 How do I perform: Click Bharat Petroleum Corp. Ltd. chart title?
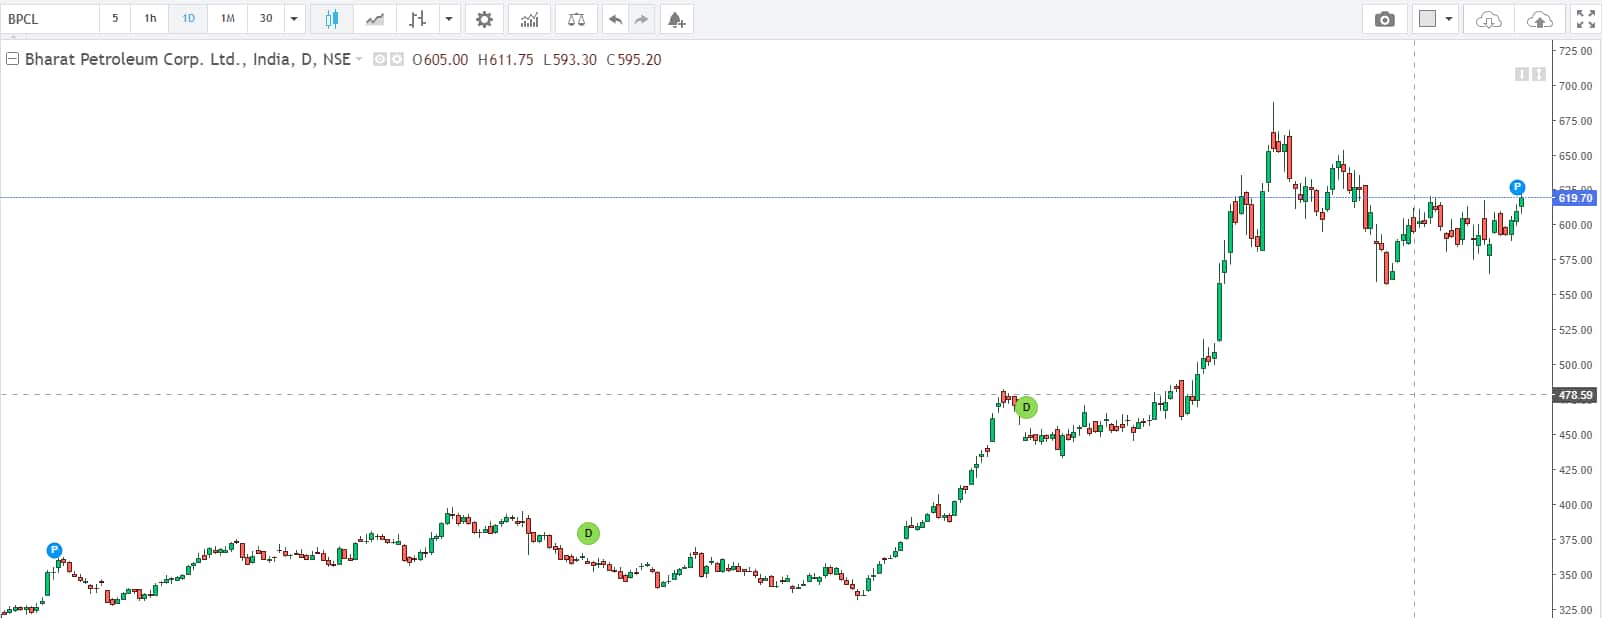click(x=134, y=60)
